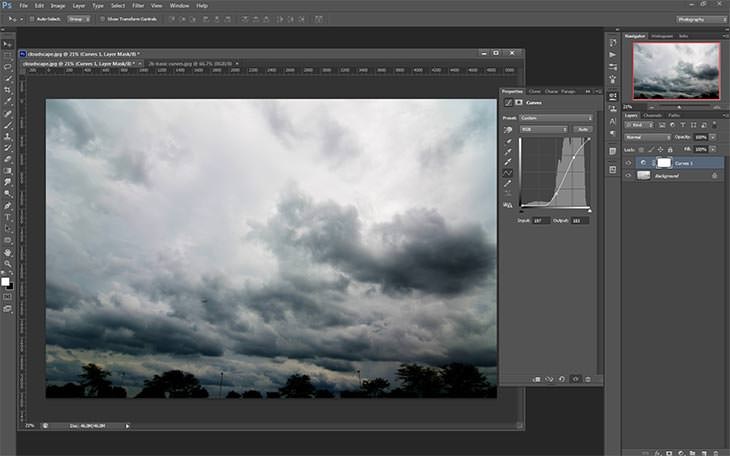
Task: Toggle lock transparent pixels
Action: (x=642, y=150)
